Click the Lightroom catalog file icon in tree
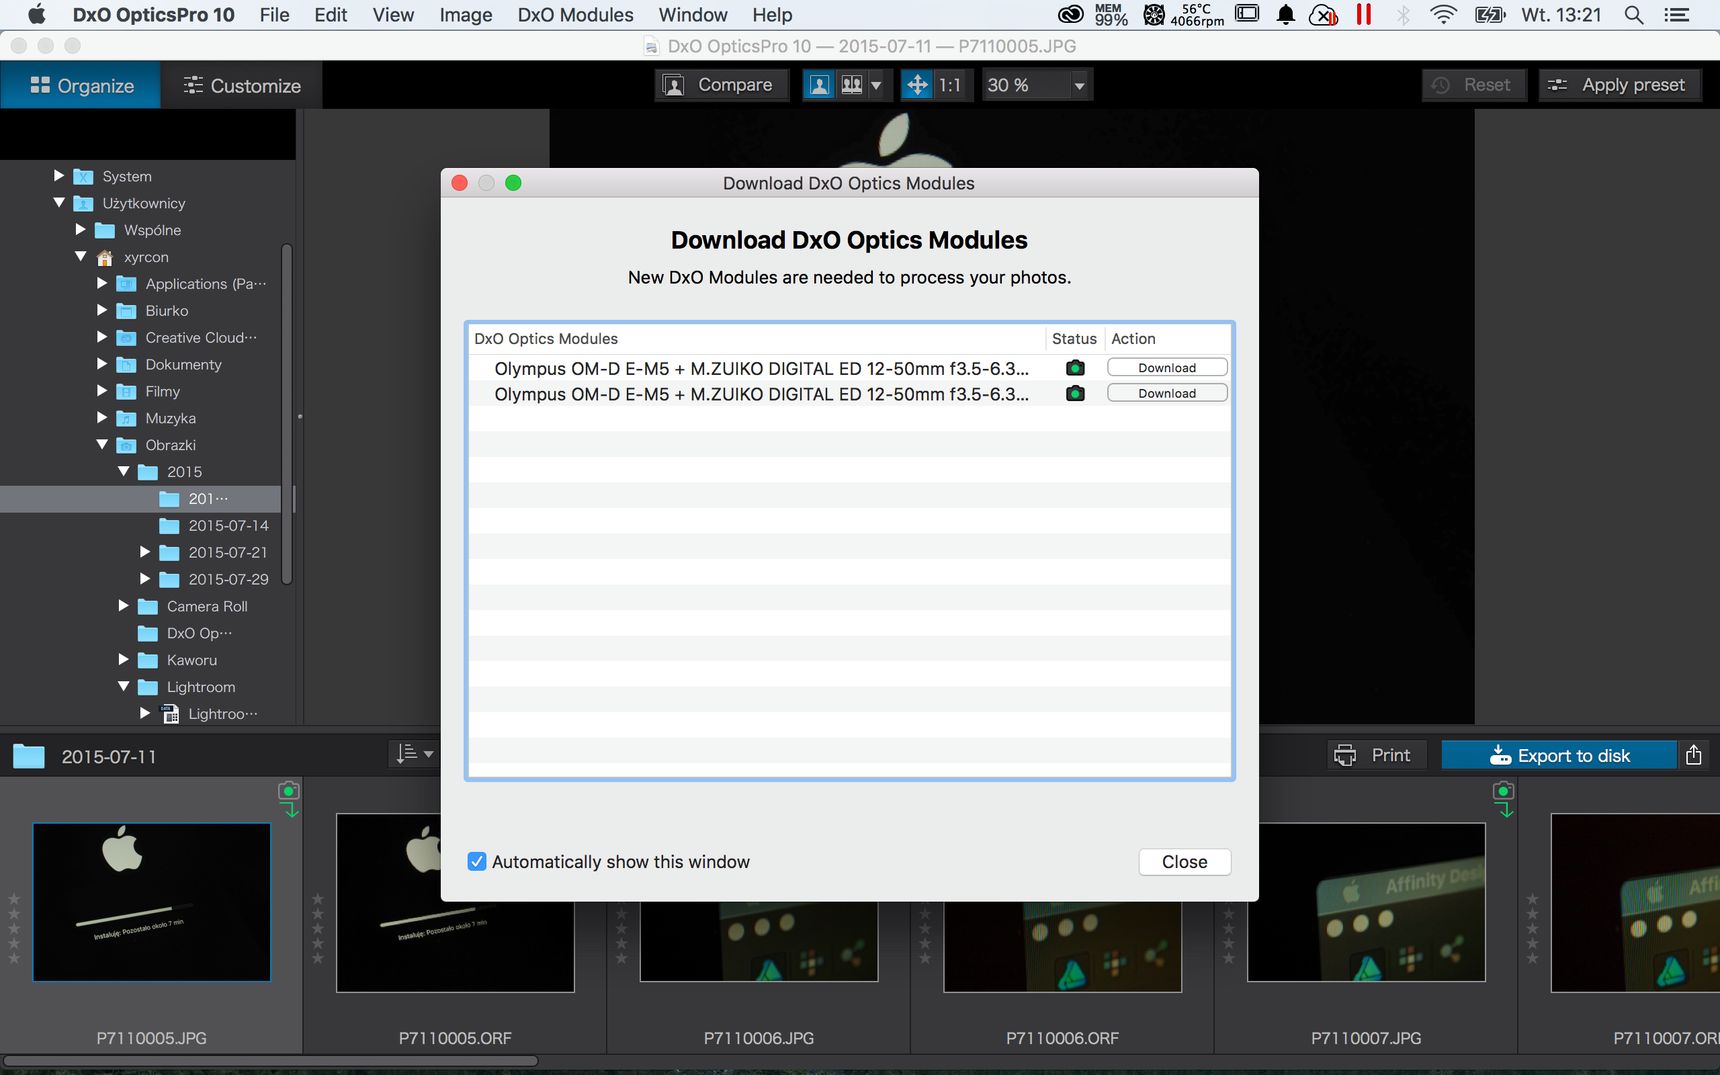This screenshot has width=1720, height=1075. click(170, 714)
